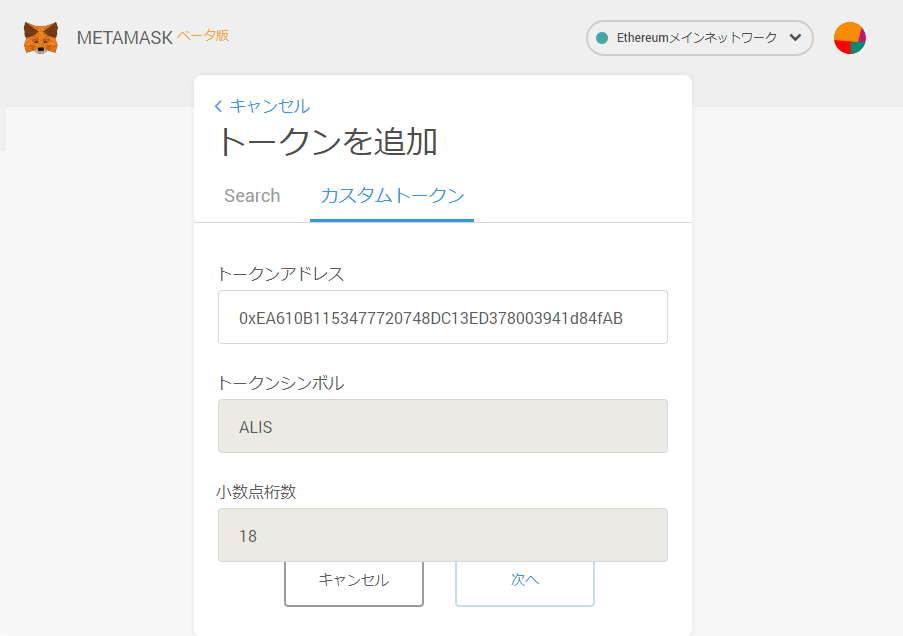The height and width of the screenshot is (636, 903).
Task: Click the キャンセル link at the top
Action: point(269,106)
